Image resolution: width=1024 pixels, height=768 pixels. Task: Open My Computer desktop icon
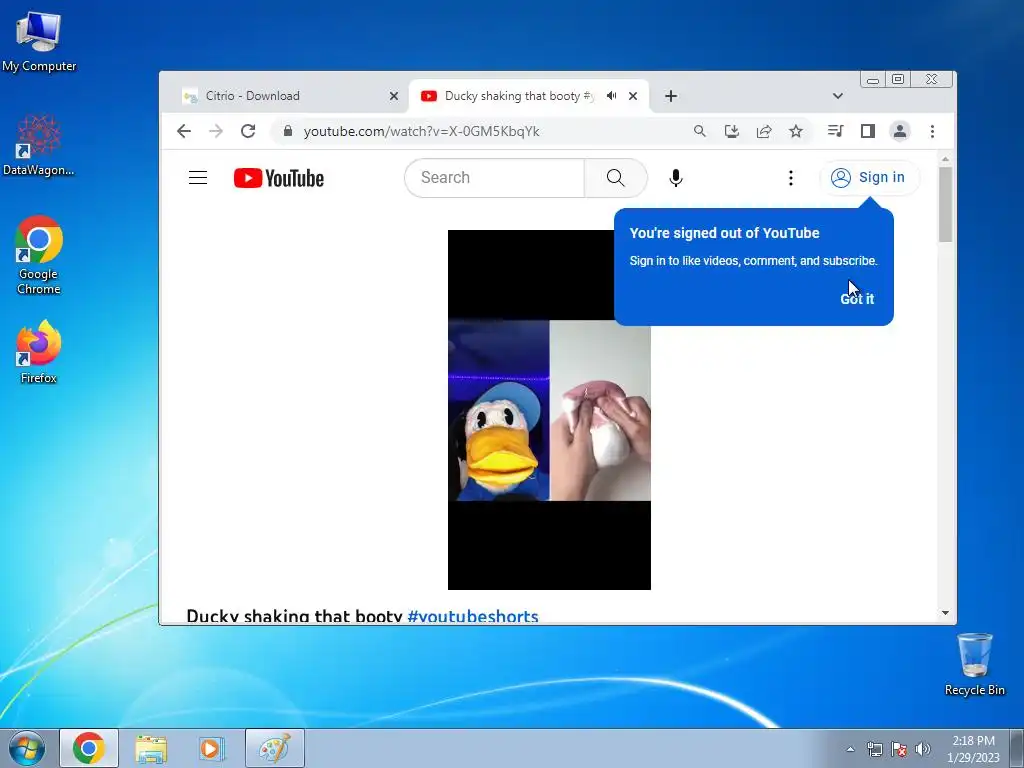point(39,42)
